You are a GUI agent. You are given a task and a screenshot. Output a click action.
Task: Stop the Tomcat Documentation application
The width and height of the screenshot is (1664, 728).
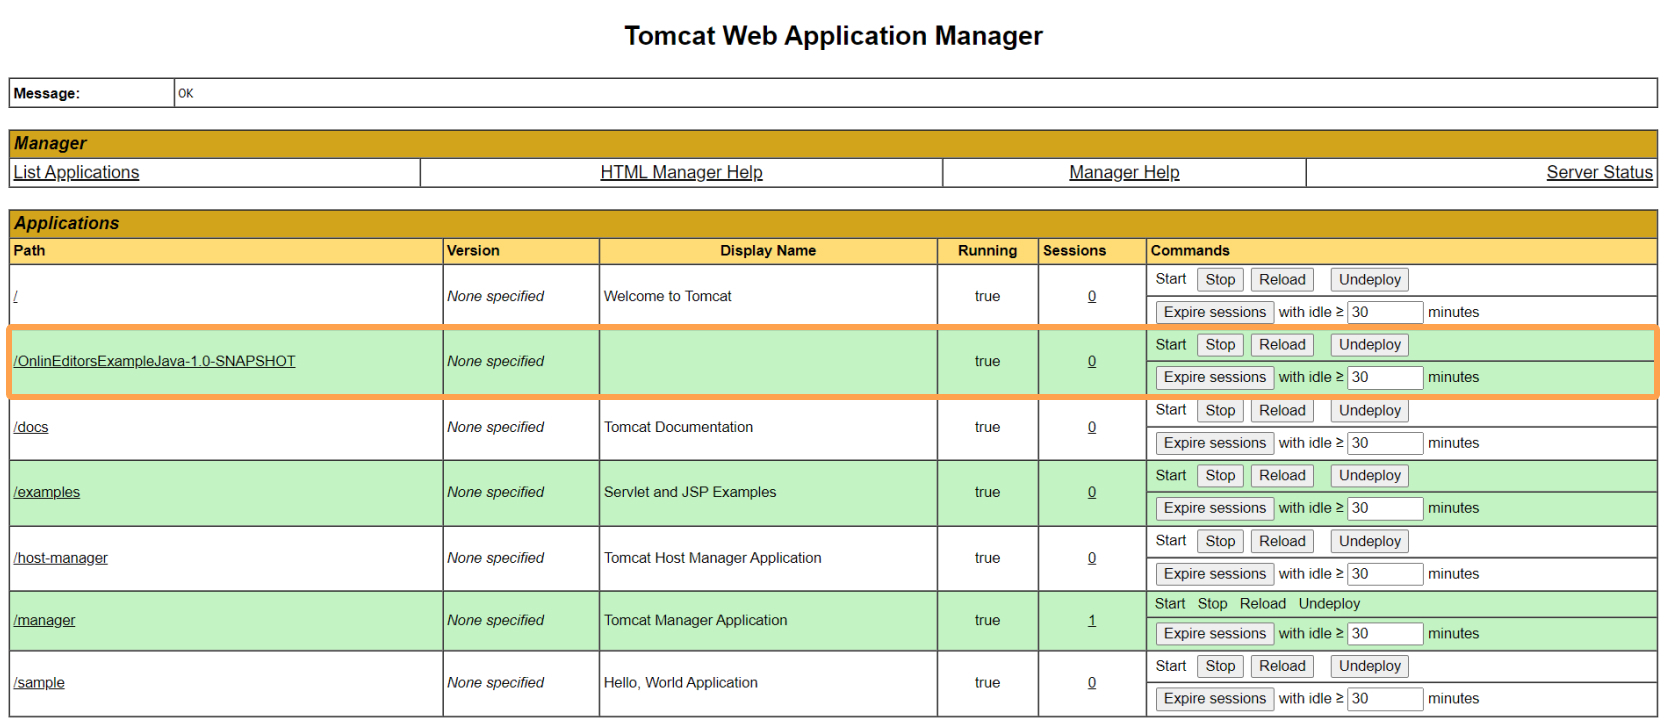(1220, 411)
